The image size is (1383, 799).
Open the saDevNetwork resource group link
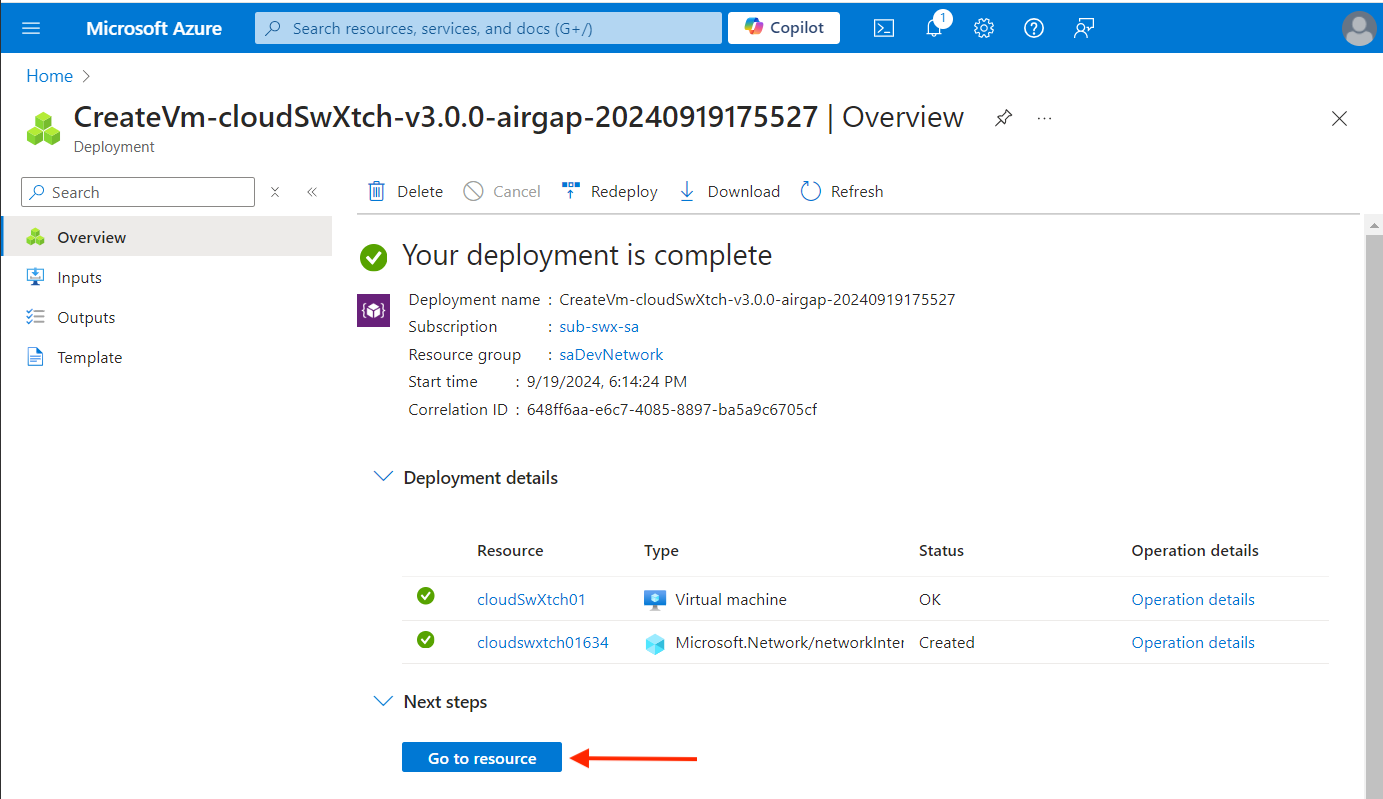610,354
